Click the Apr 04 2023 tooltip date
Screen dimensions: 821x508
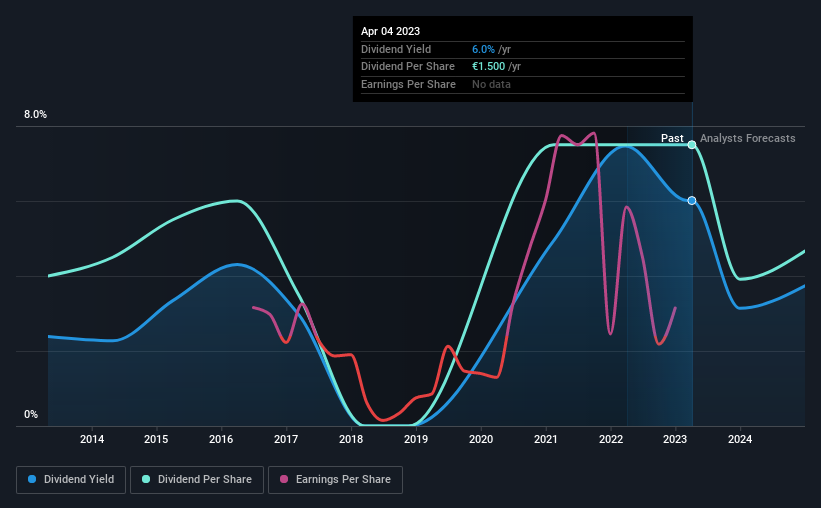390,31
